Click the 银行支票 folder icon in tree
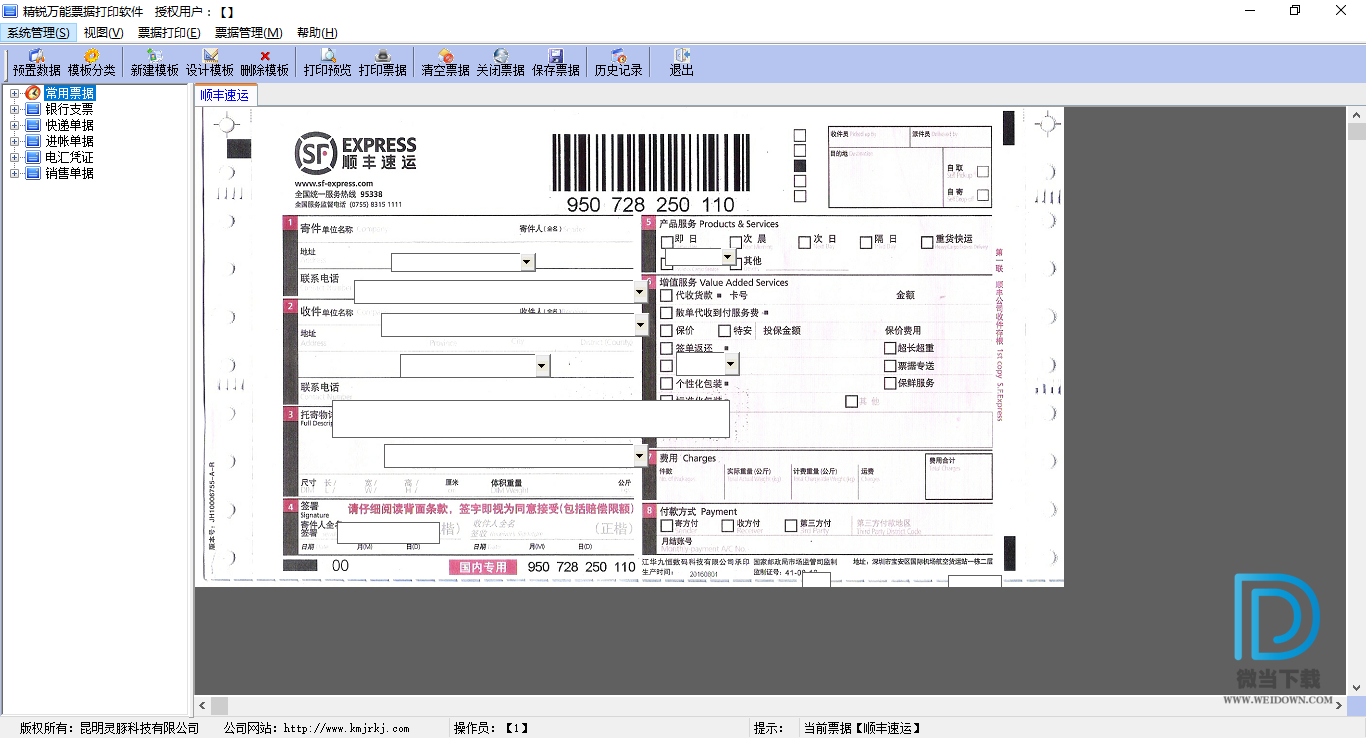Viewport: 1366px width, 738px height. click(33, 109)
